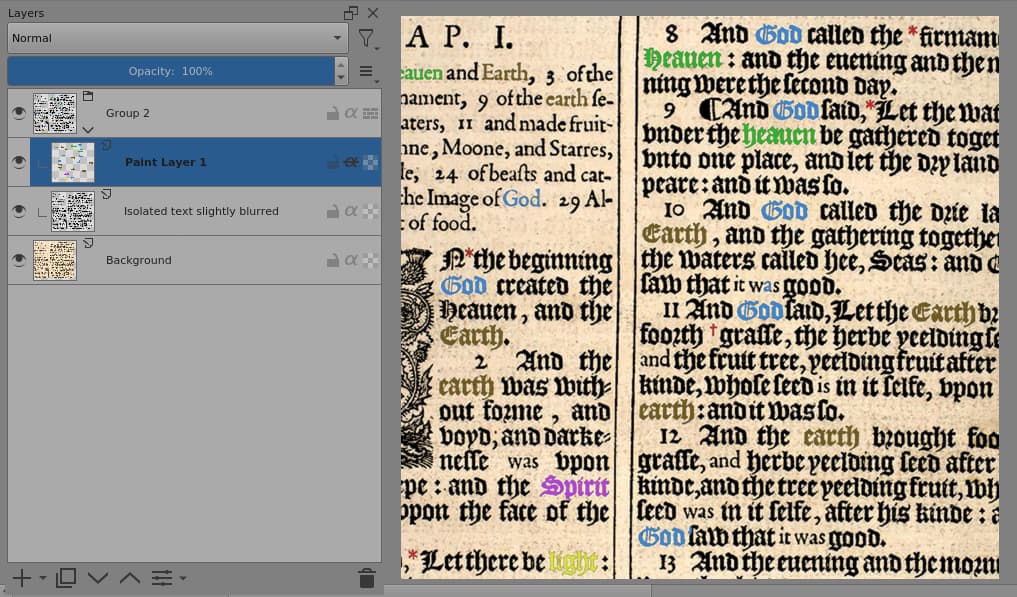This screenshot has height=597, width=1017.
Task: Open the layer properties dropdown arrow
Action: click(x=183, y=578)
